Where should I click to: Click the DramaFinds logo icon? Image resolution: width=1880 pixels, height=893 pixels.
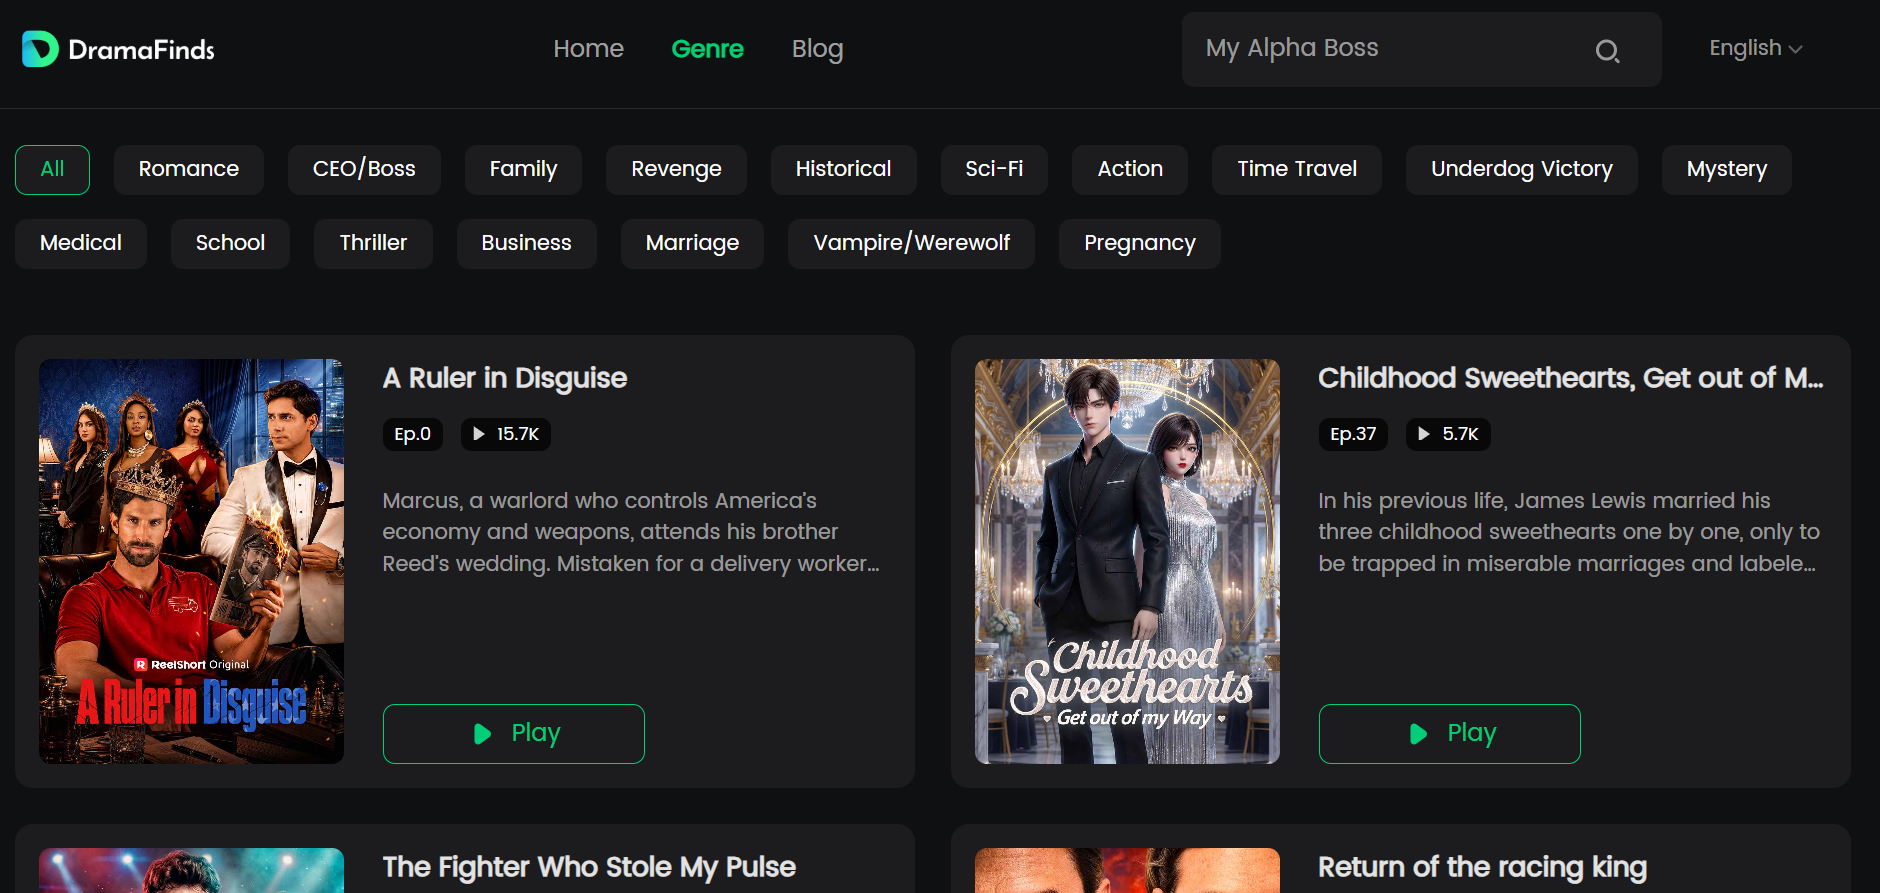pos(40,49)
